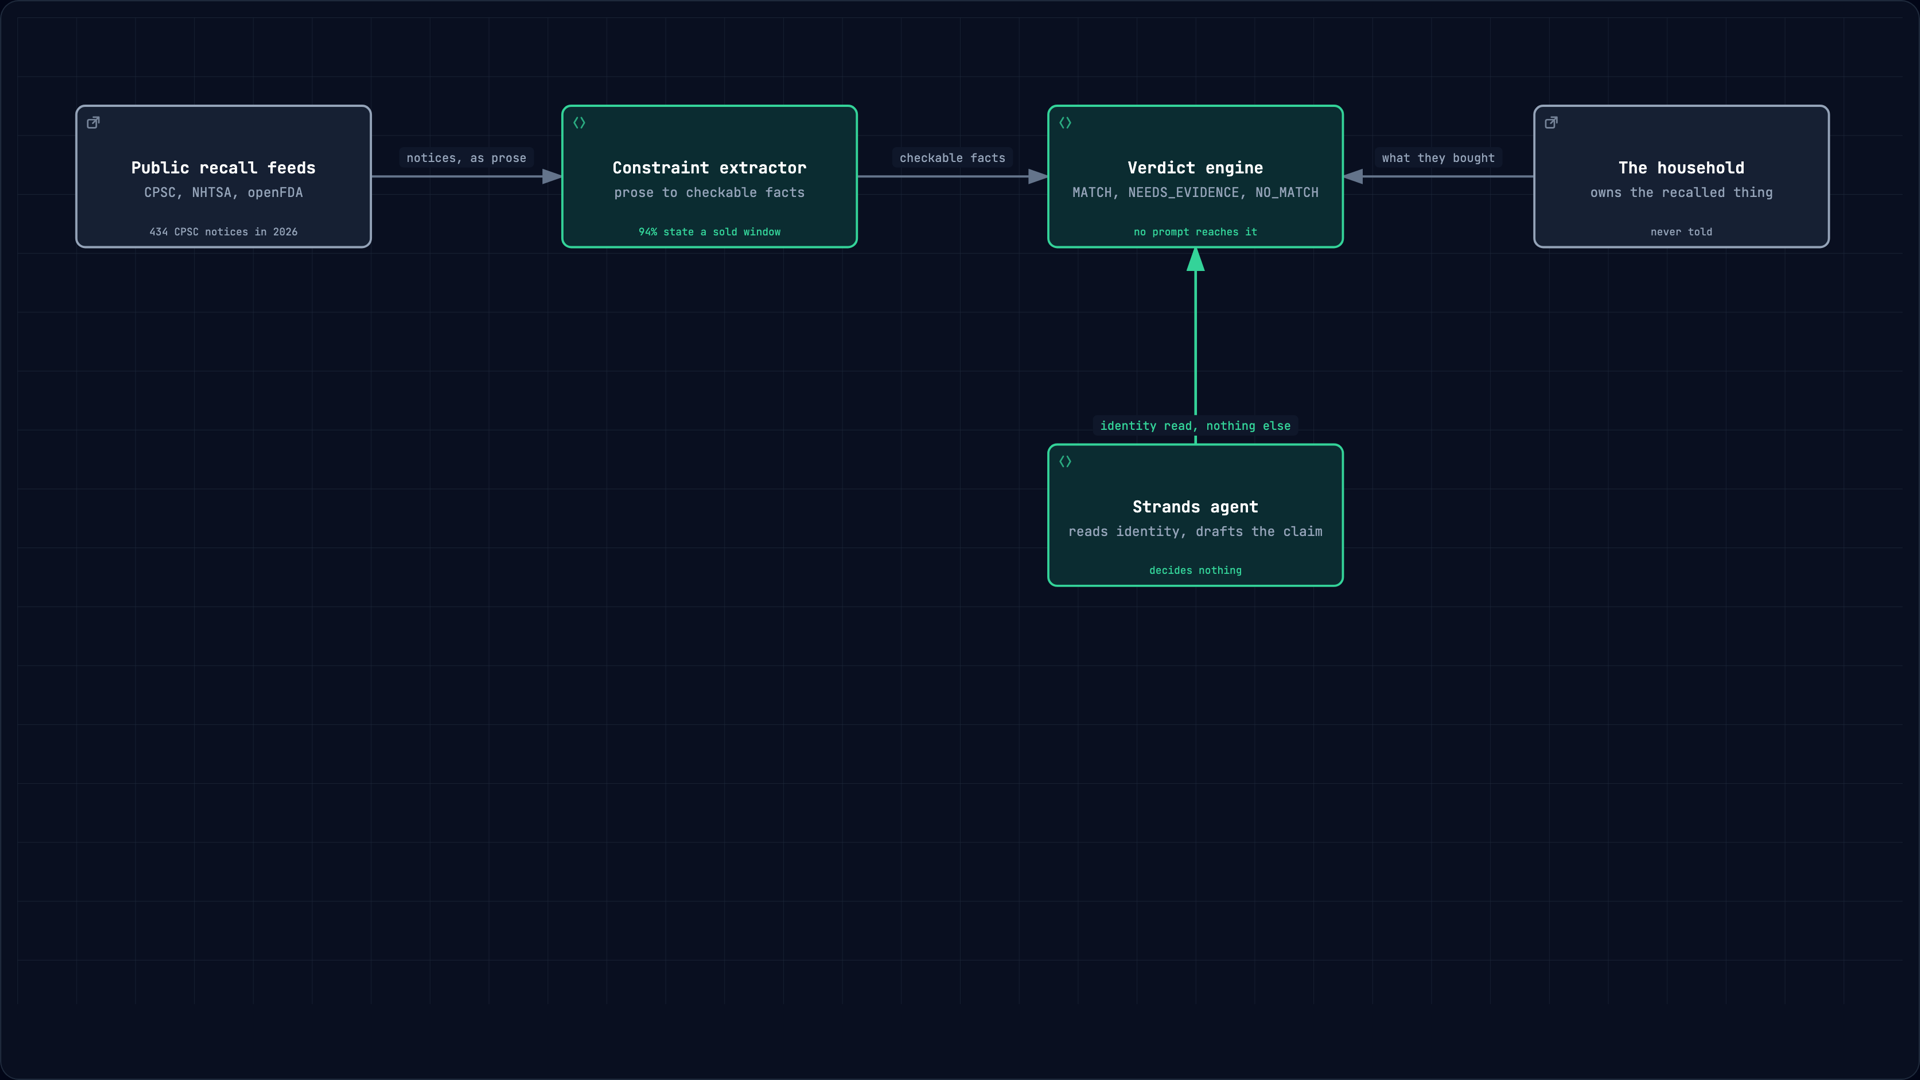The width and height of the screenshot is (1920, 1080).
Task: Click code brackets icon on Verdict engine node
Action: click(1065, 123)
